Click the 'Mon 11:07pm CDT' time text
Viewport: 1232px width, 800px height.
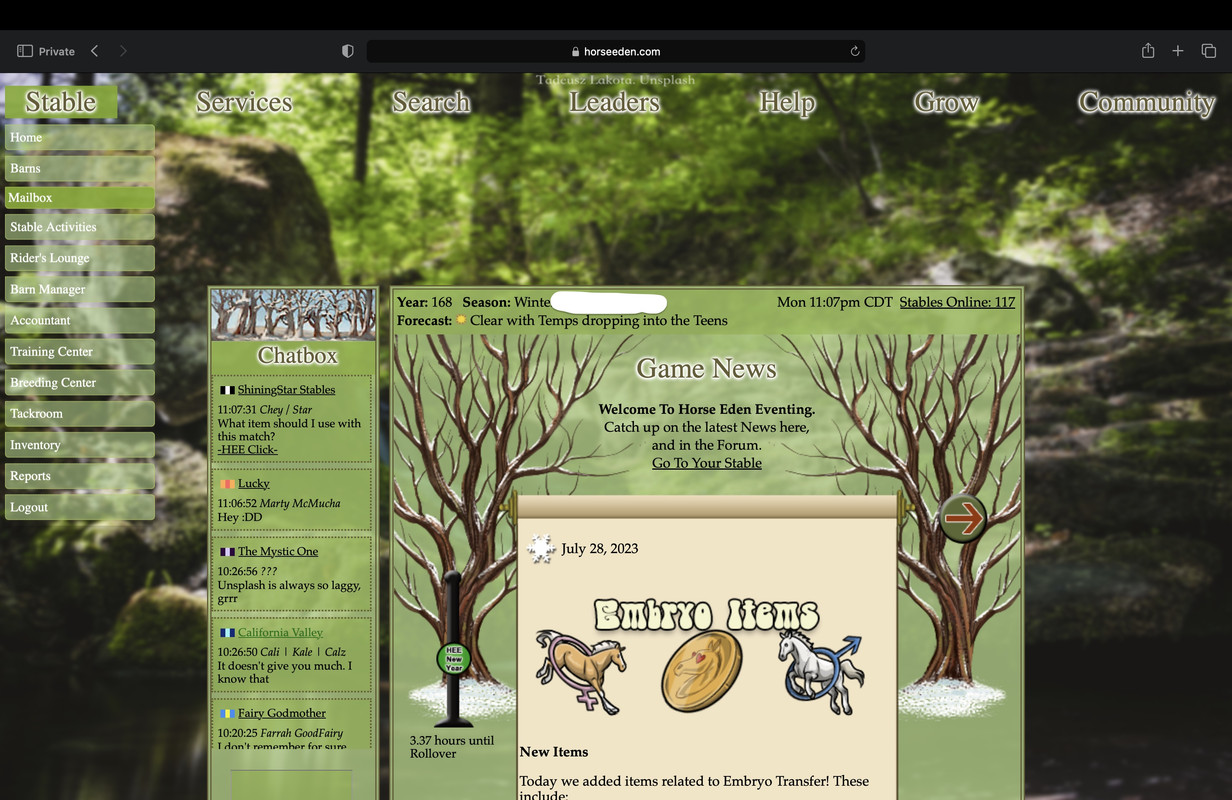[x=834, y=302]
